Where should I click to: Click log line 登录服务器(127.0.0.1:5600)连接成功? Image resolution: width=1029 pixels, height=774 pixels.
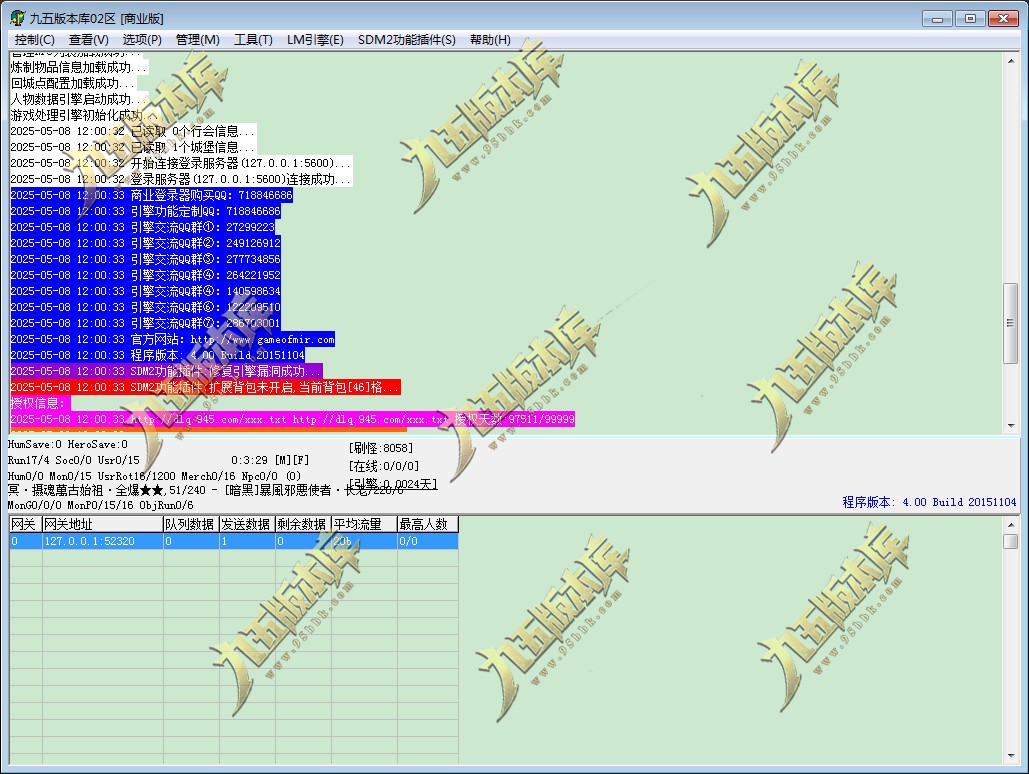click(181, 179)
